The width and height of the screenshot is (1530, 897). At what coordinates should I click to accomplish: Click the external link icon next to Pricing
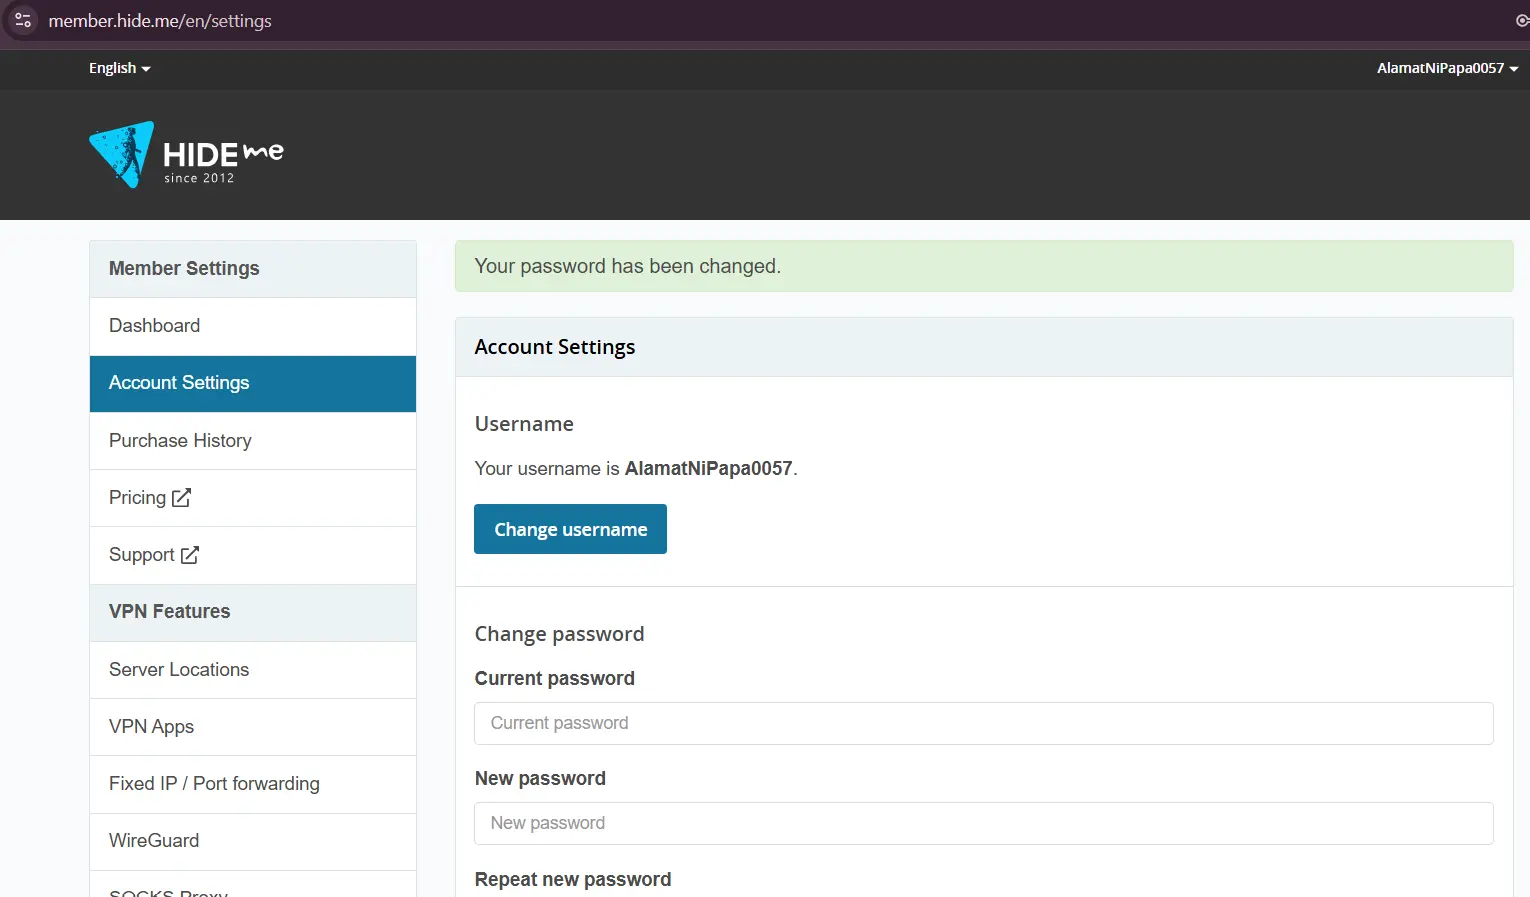point(181,498)
